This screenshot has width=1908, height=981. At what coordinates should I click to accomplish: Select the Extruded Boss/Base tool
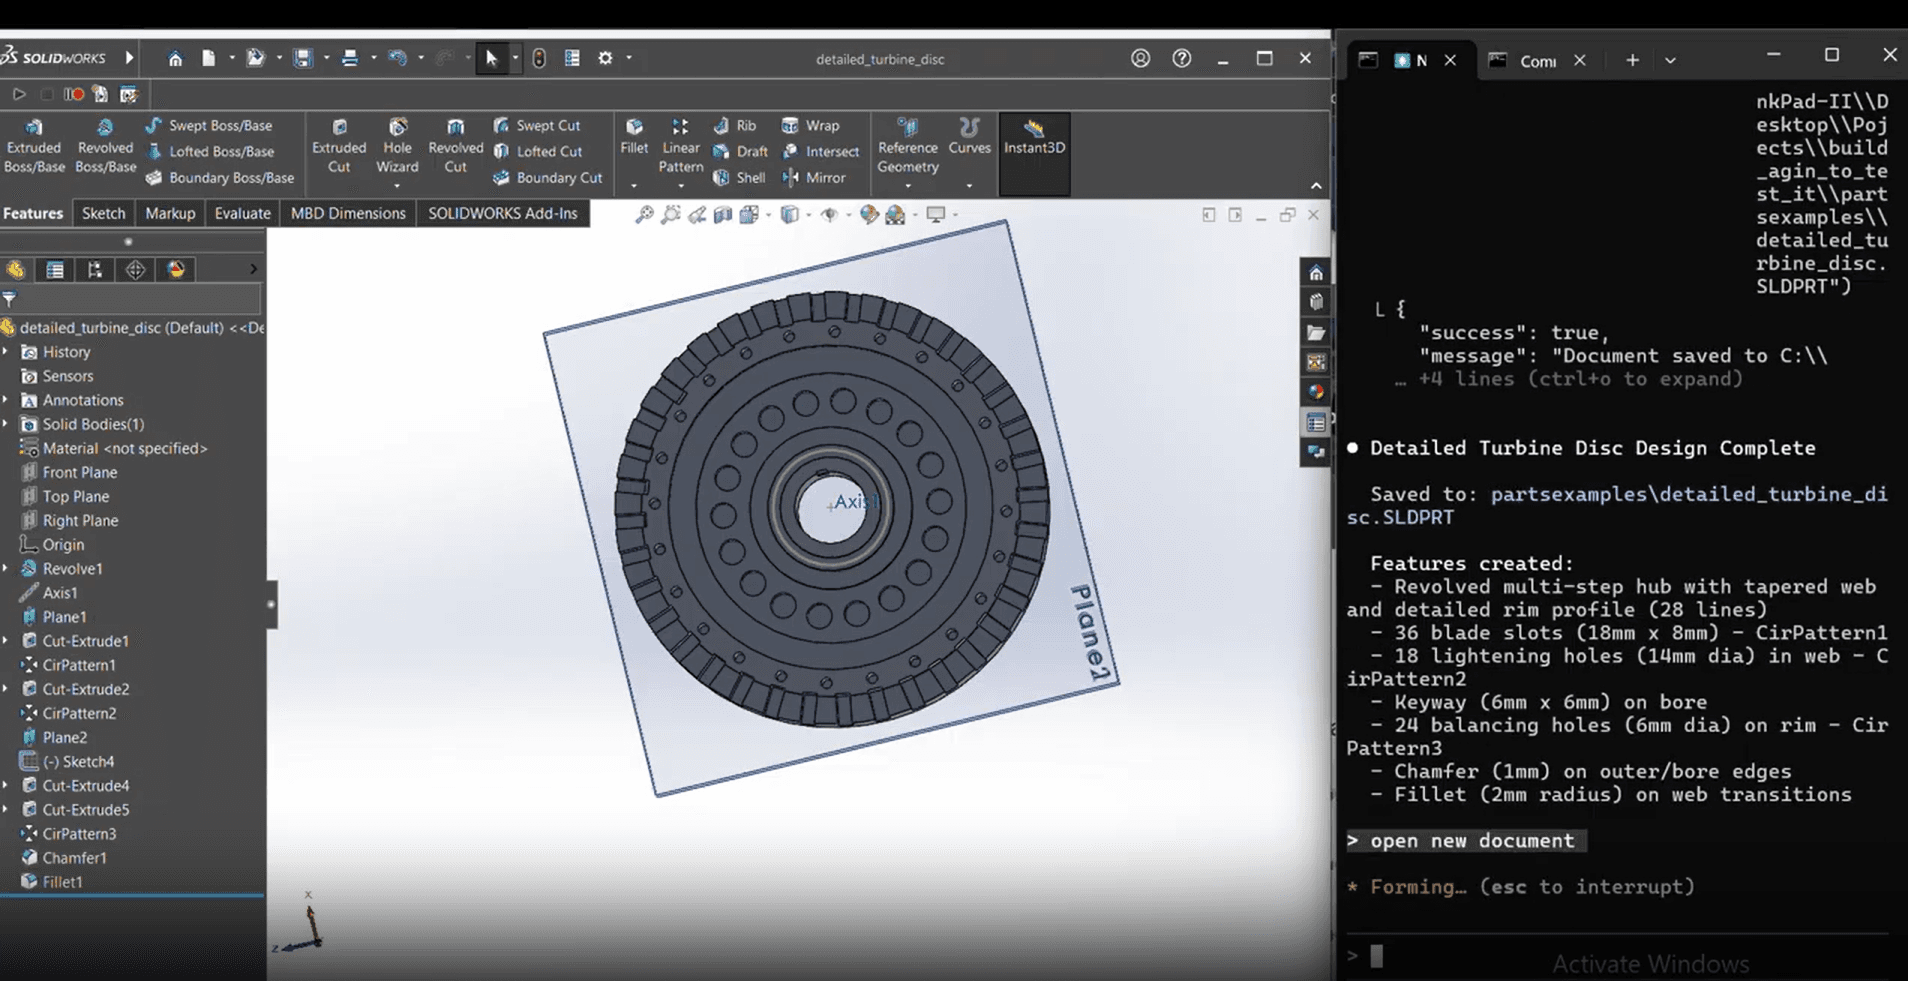[34, 146]
